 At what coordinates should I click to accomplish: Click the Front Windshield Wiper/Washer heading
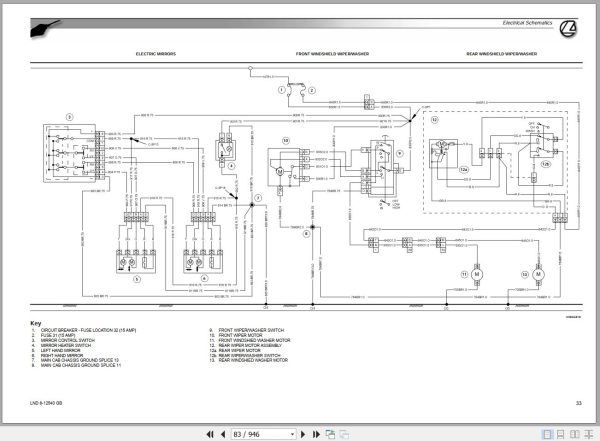[x=332, y=54]
